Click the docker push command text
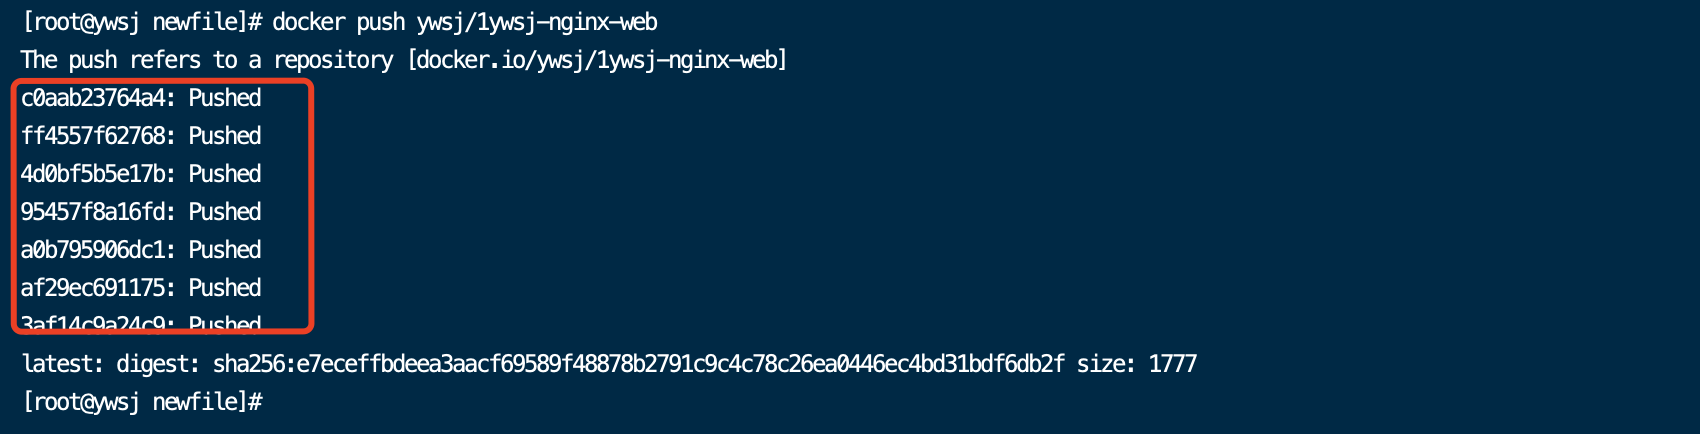This screenshot has width=1700, height=434. coord(465,22)
